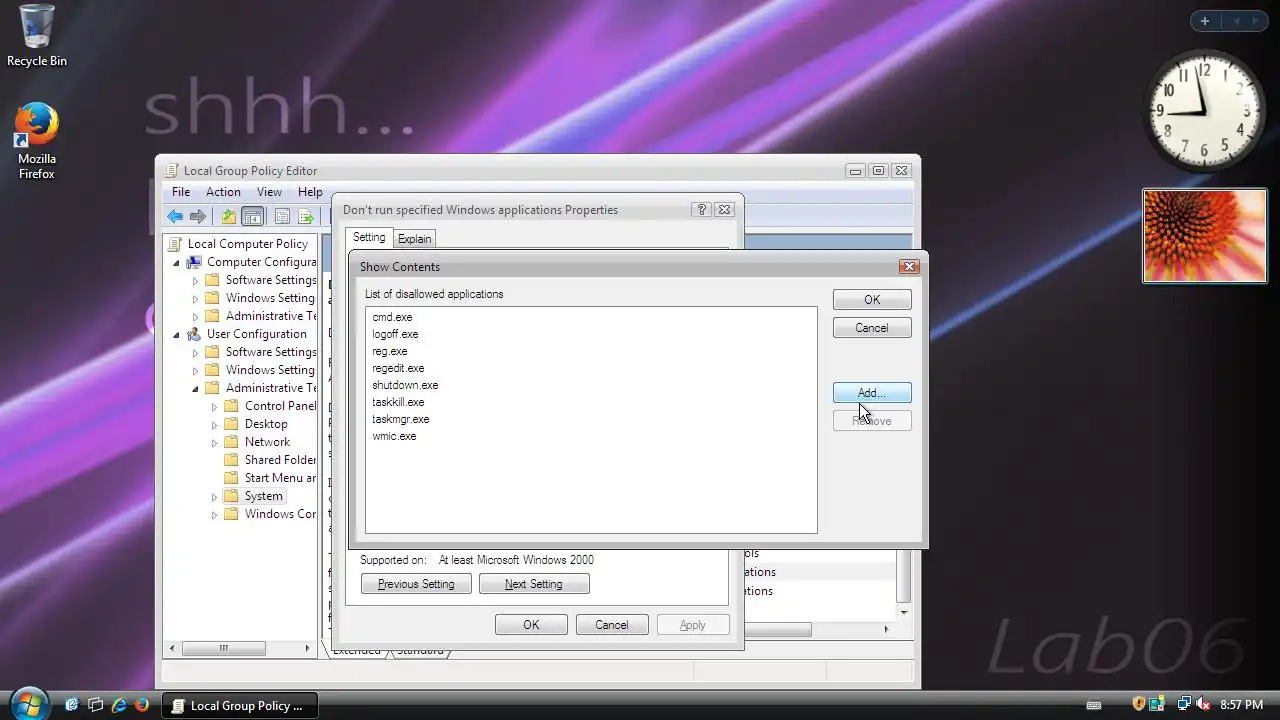Click the Add... button

click(x=872, y=393)
